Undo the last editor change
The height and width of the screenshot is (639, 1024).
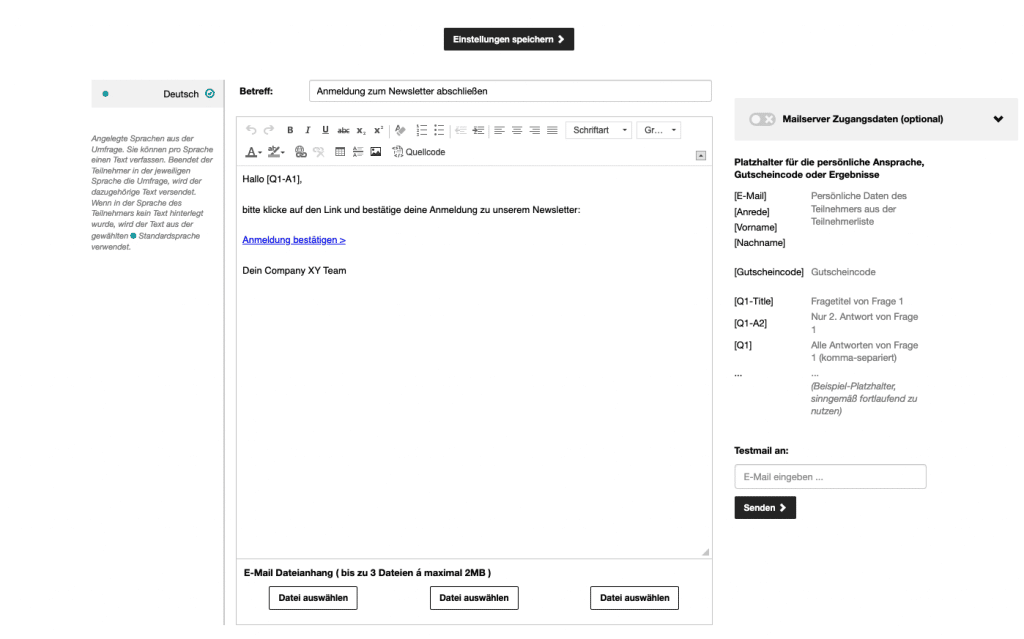(250, 131)
